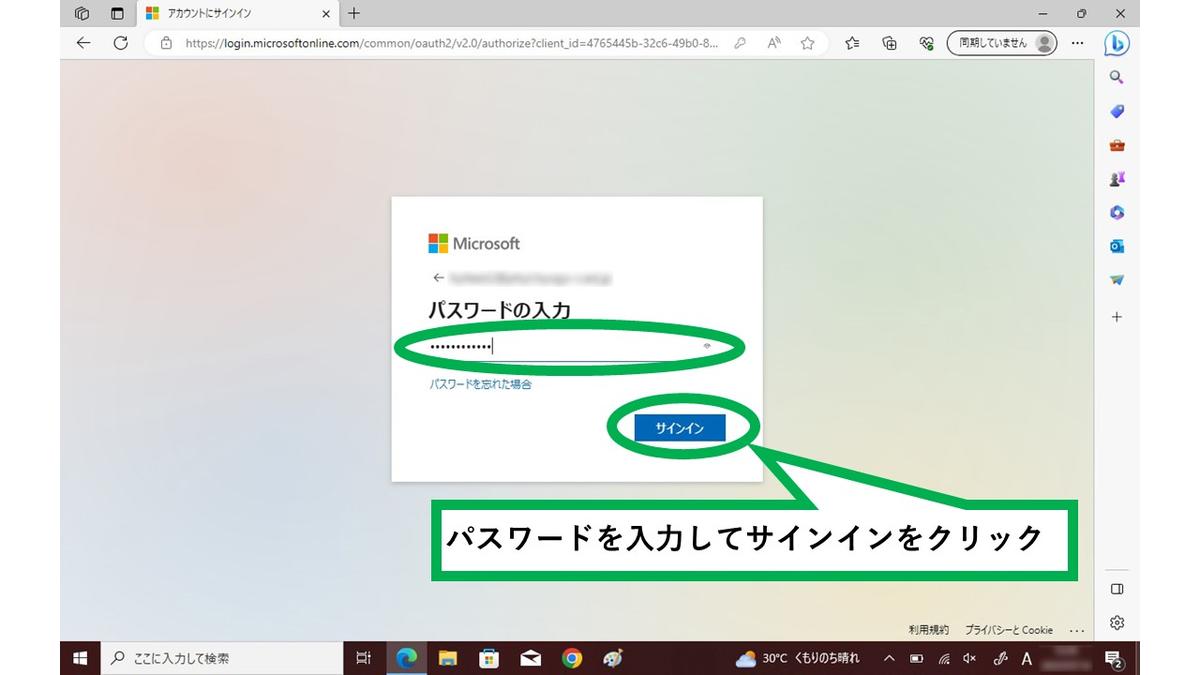Add to the sidebar with plus icon
This screenshot has width=1200, height=675.
(x=1117, y=317)
